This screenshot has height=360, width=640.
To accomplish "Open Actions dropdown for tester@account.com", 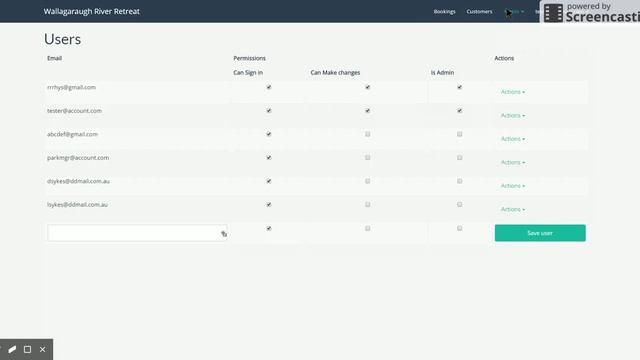I will pyautogui.click(x=513, y=116).
